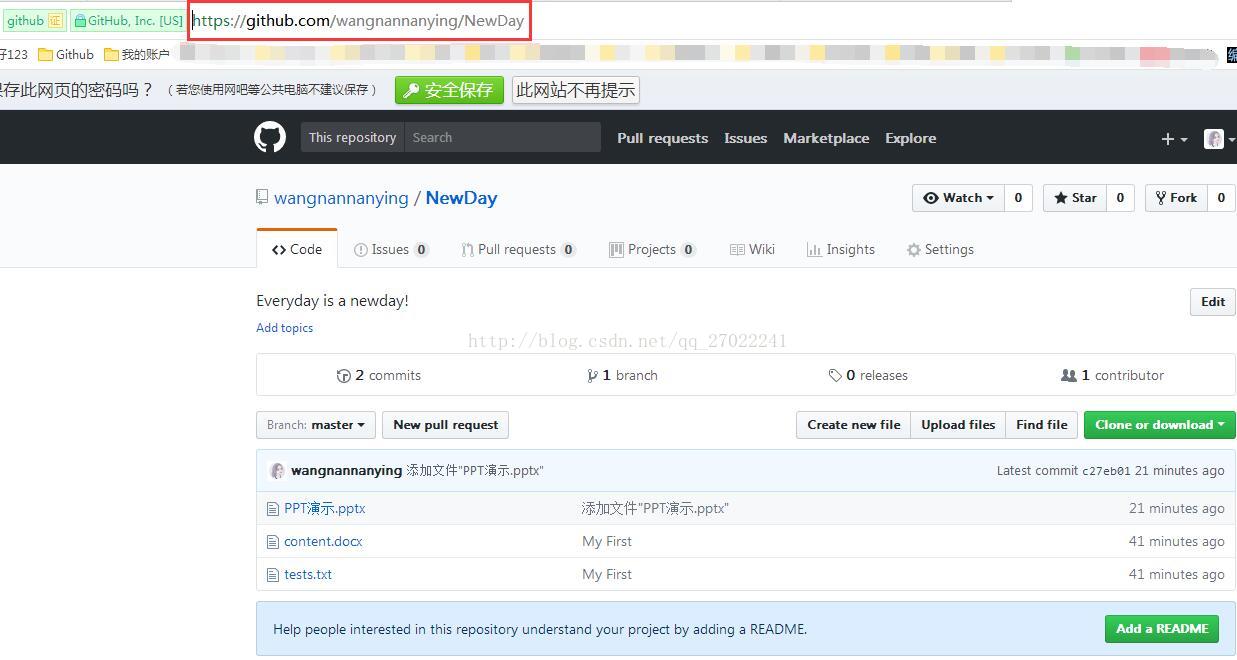Viewport: 1237px width, 660px height.
Task: Click the GitHub Octocat logo
Action: (270, 138)
